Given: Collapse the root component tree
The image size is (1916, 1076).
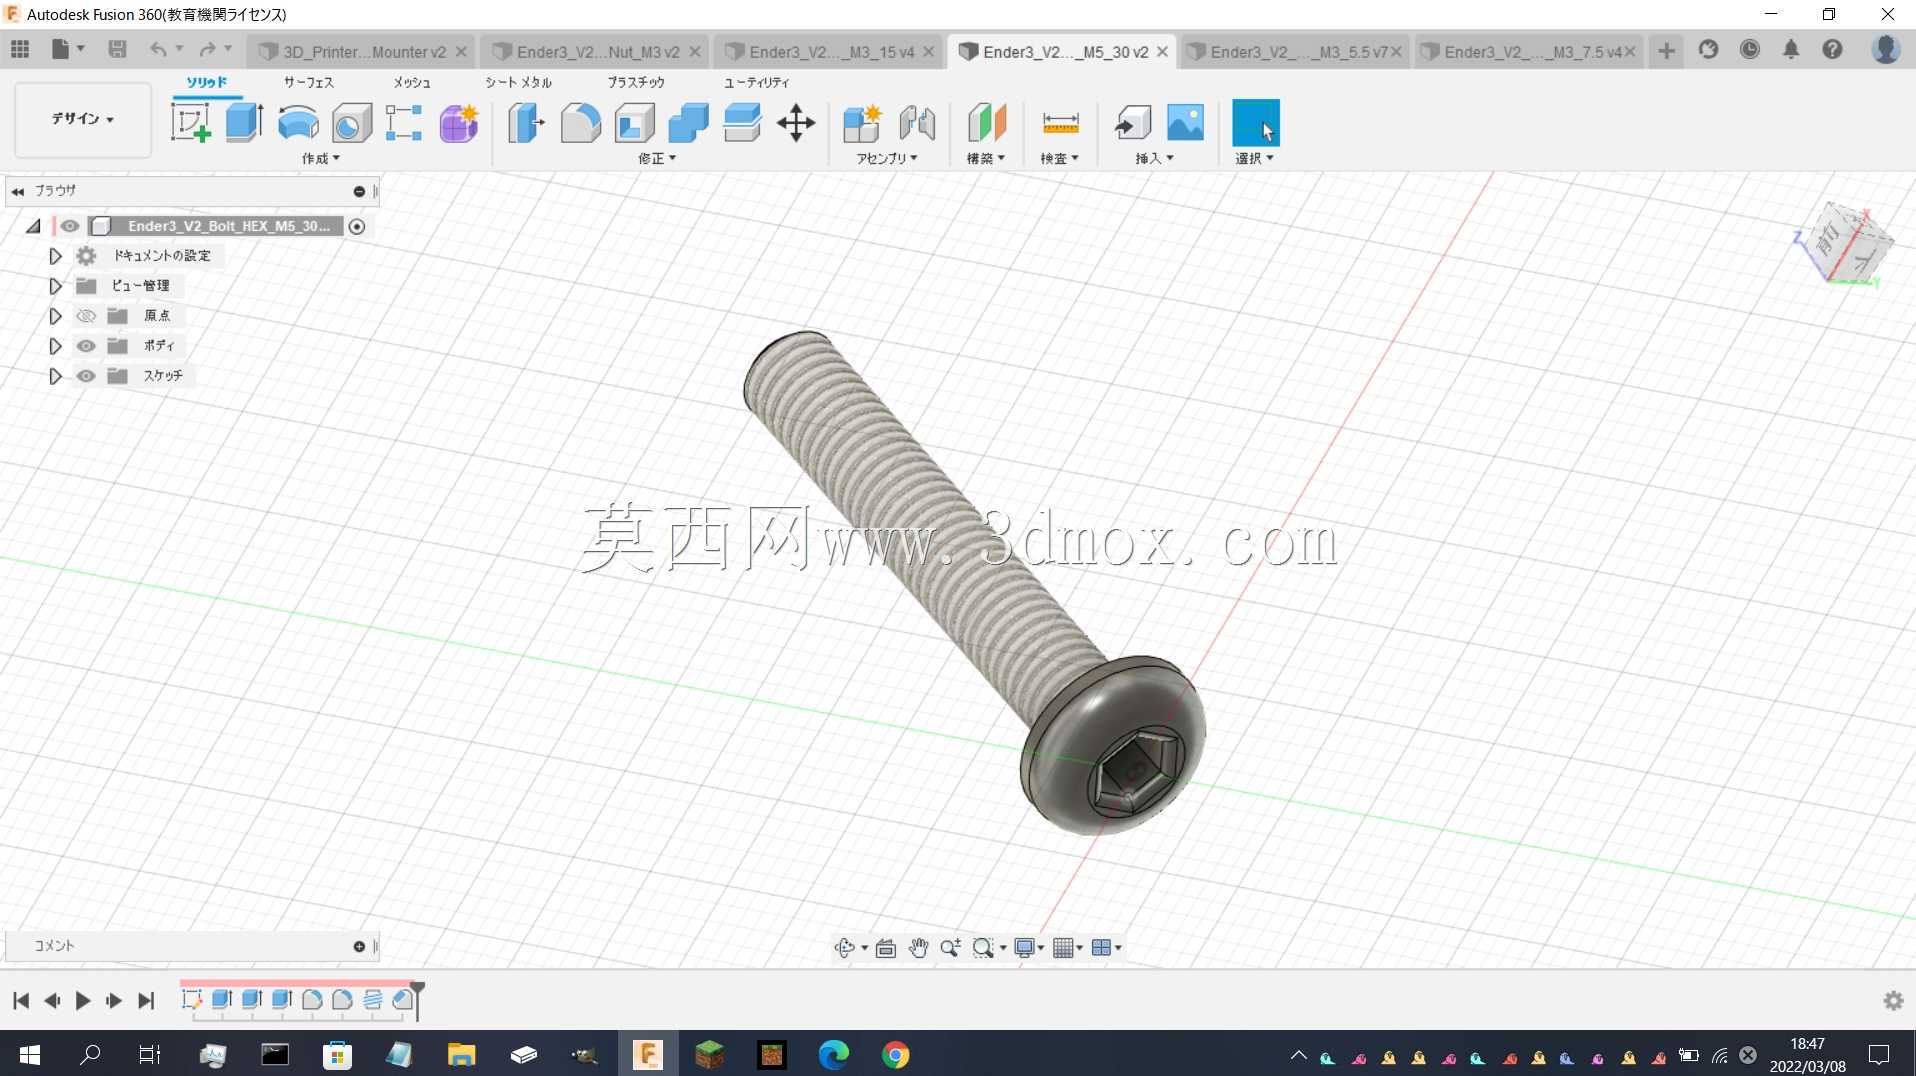Looking at the screenshot, I should pos(33,226).
